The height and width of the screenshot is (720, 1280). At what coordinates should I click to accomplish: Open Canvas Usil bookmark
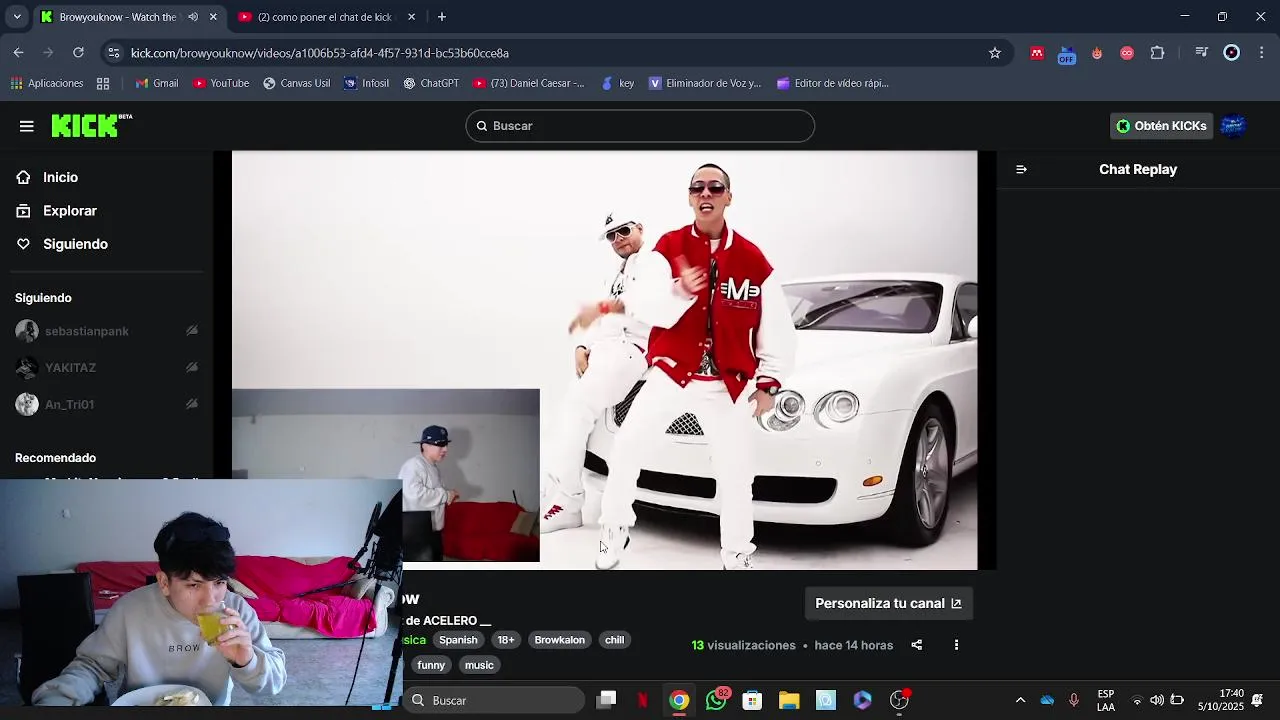pos(296,83)
